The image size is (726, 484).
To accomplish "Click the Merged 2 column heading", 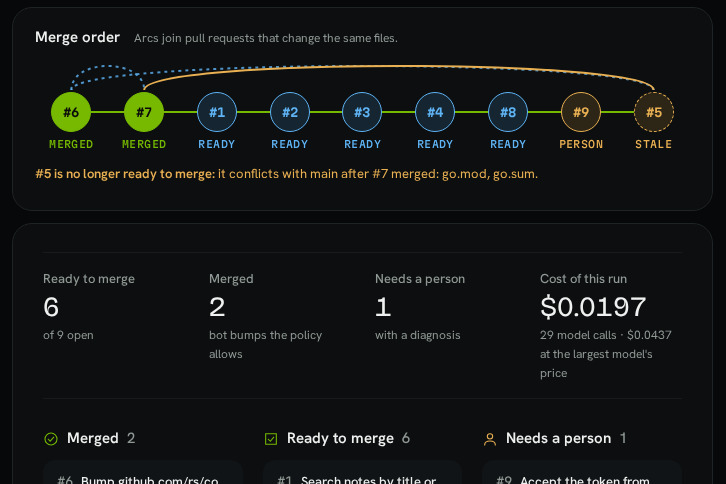I will pos(101,438).
